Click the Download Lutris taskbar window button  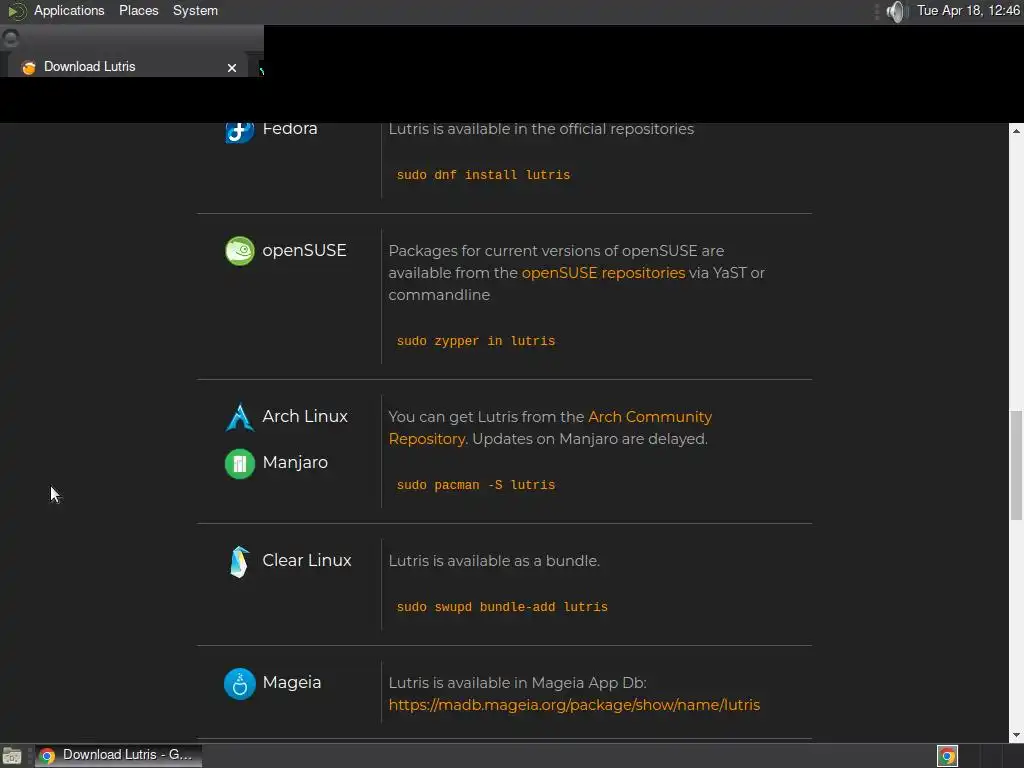click(x=118, y=755)
